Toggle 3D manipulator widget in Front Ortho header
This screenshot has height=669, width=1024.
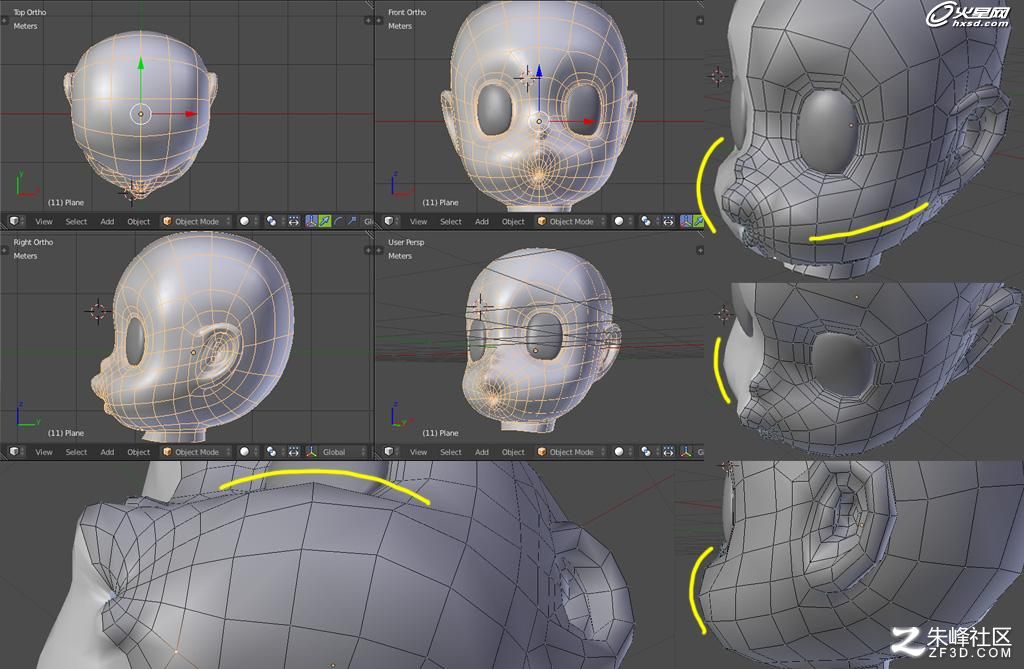pos(686,221)
